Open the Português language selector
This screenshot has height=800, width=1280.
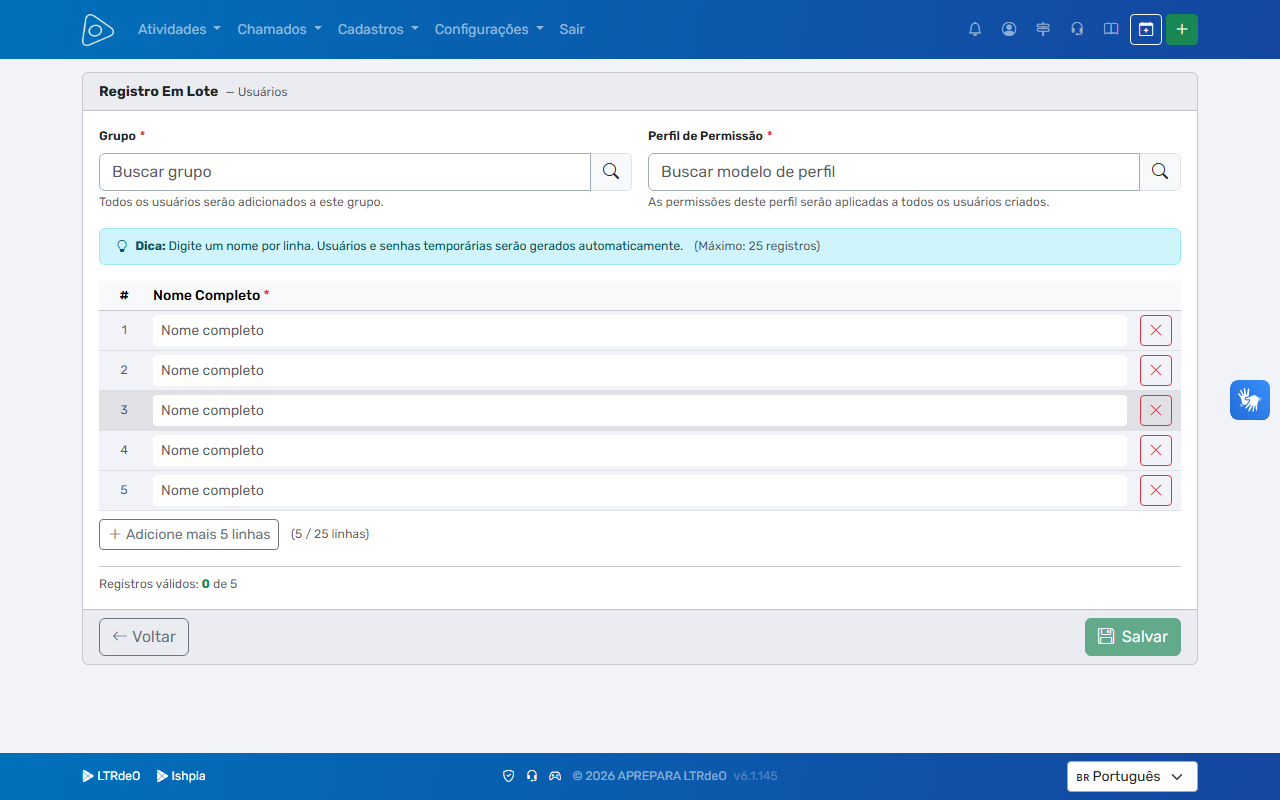point(1132,777)
